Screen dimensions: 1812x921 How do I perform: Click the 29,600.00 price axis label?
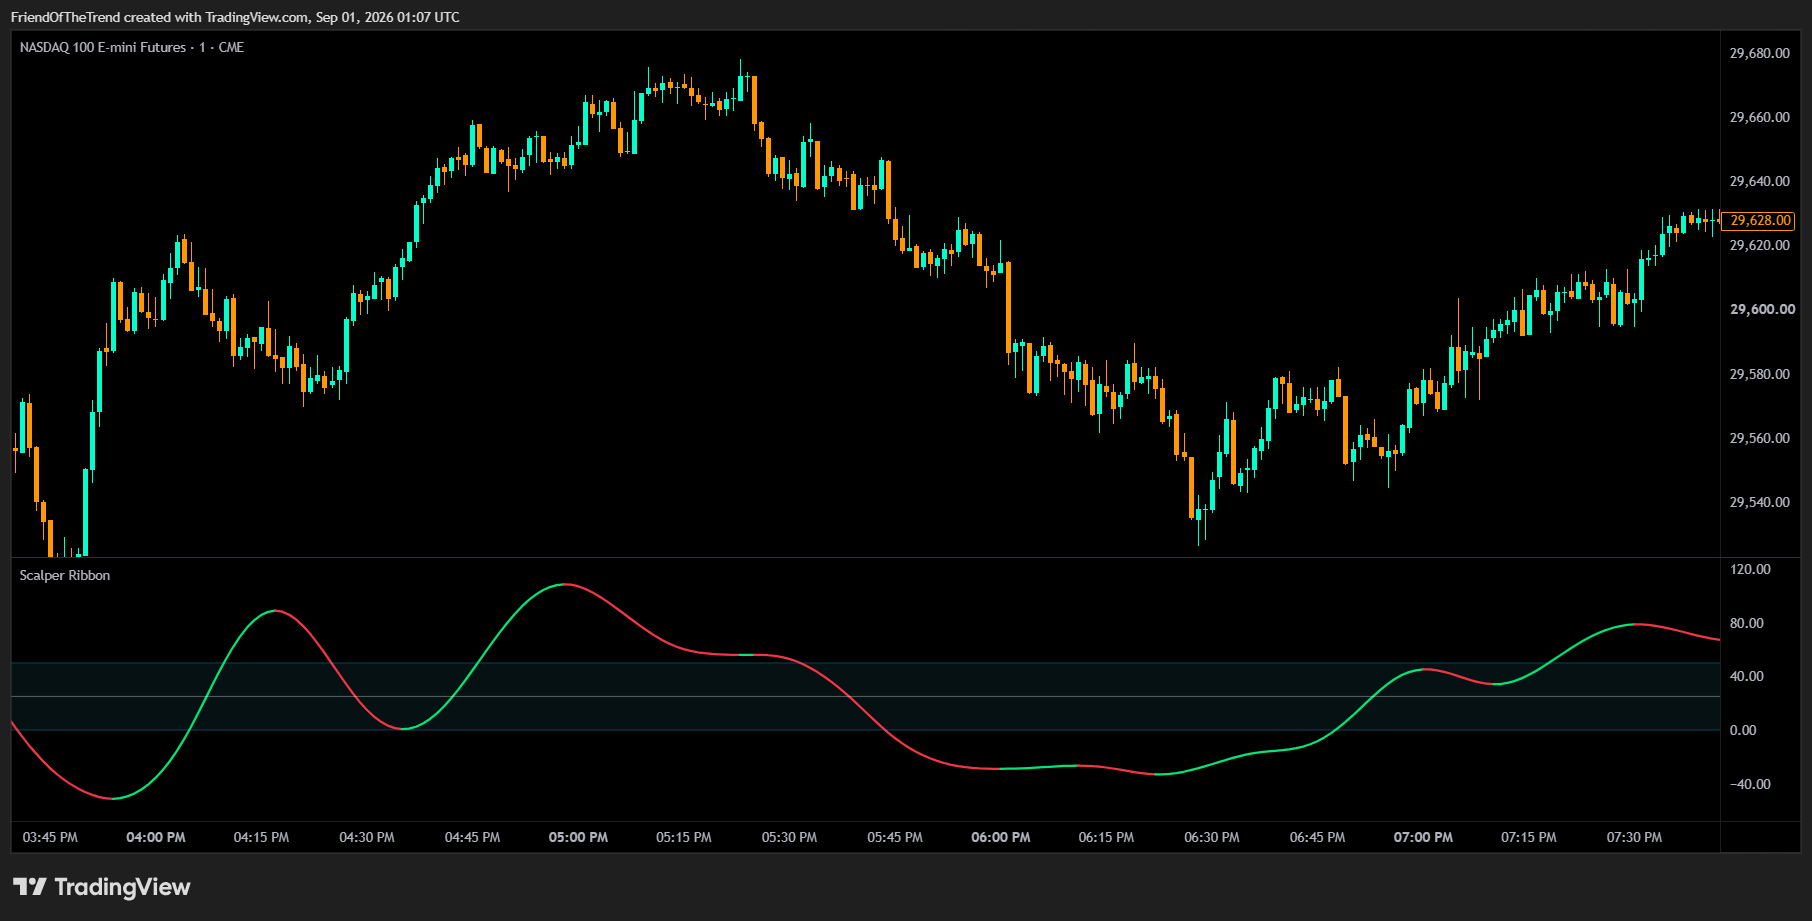1762,309
